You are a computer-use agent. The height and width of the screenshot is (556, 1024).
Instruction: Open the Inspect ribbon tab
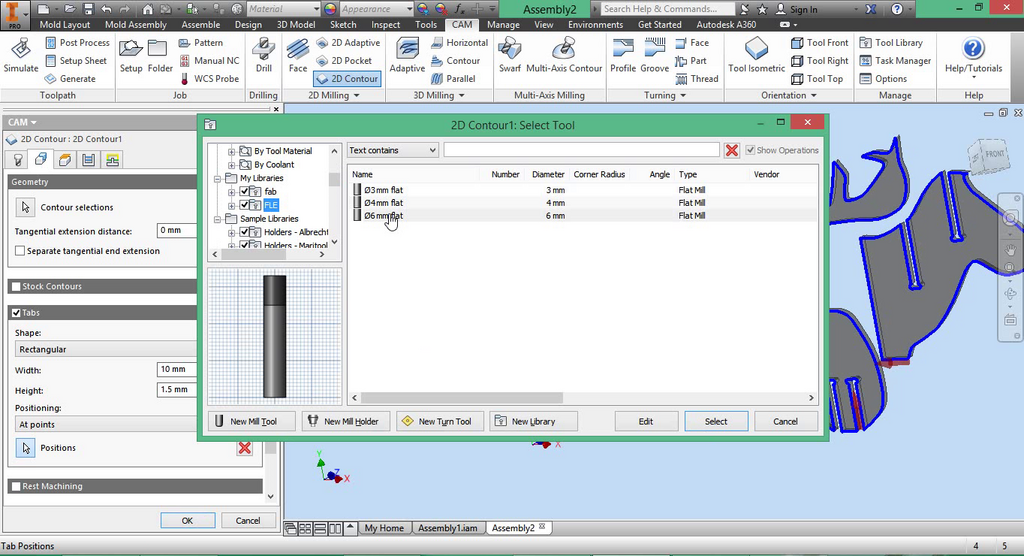tap(385, 25)
